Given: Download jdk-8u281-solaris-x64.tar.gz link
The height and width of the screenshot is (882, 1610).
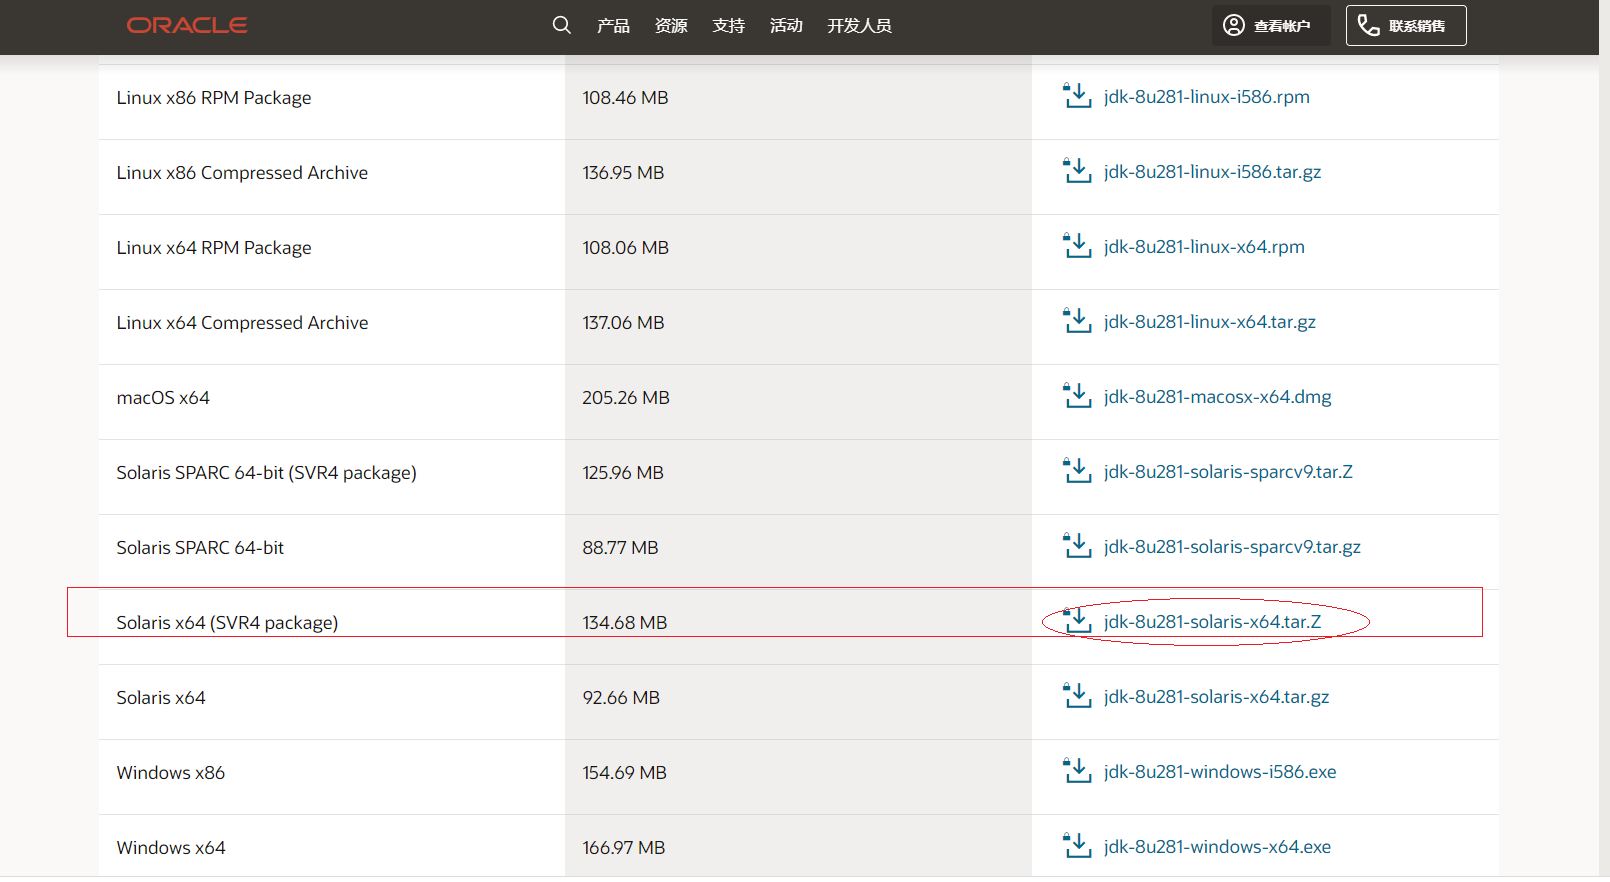Looking at the screenshot, I should pos(1216,697).
